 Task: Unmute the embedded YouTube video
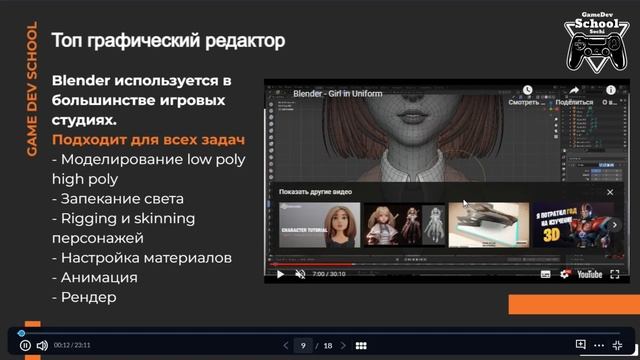click(300, 274)
